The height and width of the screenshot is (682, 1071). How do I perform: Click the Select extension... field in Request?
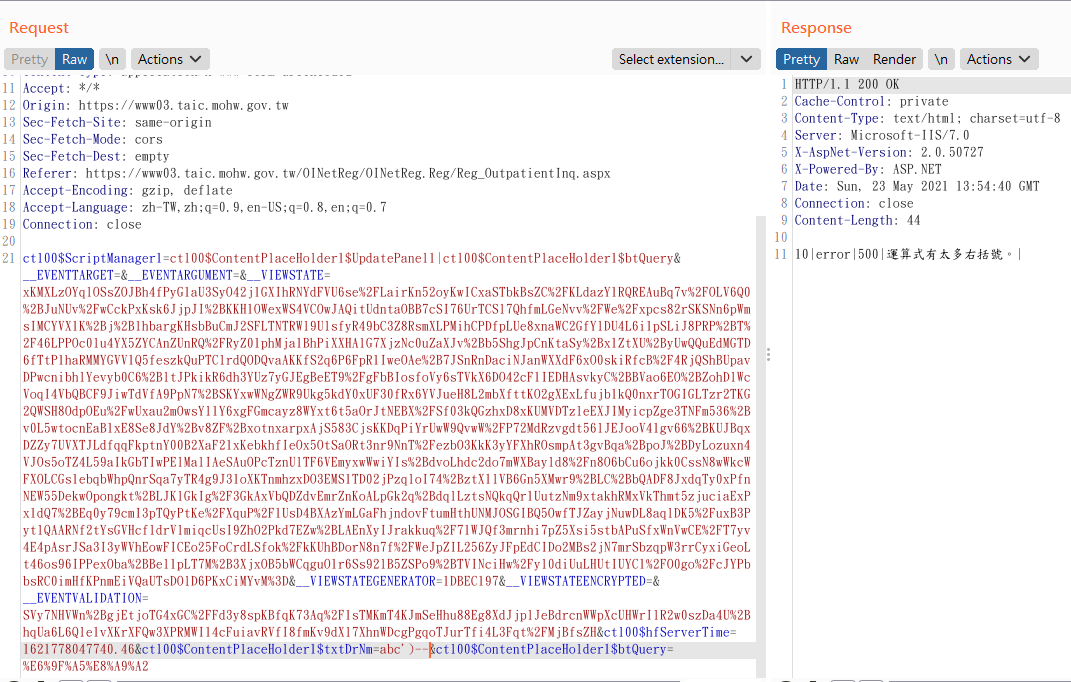coord(671,59)
